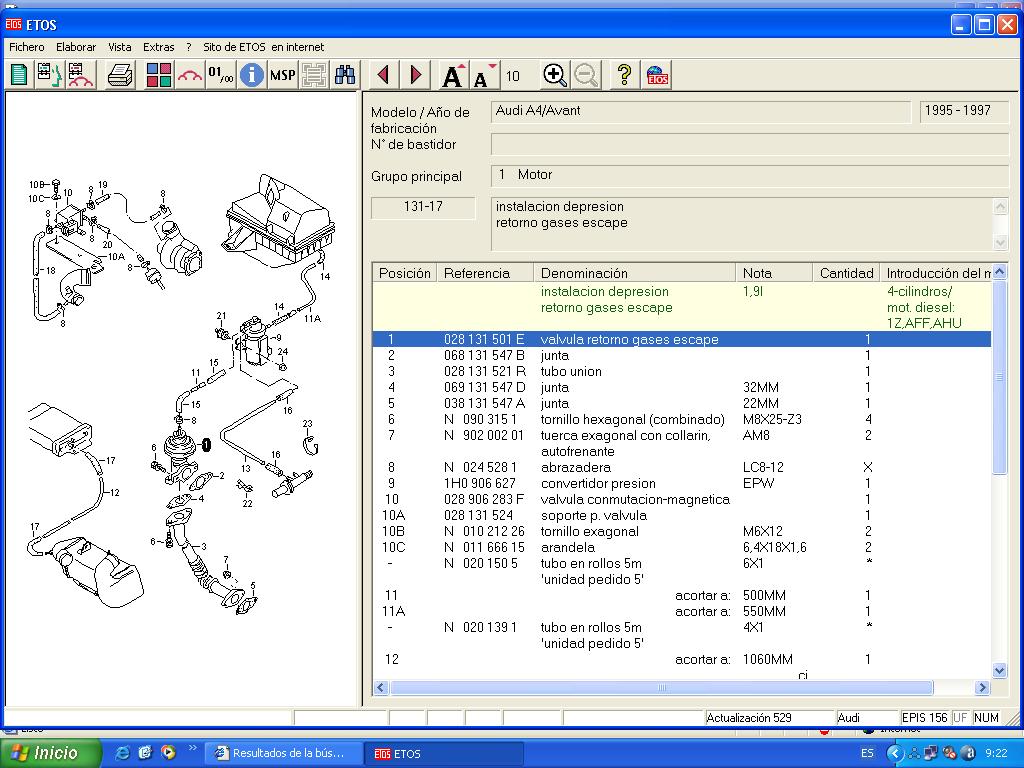Select the arandela row
This screenshot has height=768, width=1024.
point(682,547)
